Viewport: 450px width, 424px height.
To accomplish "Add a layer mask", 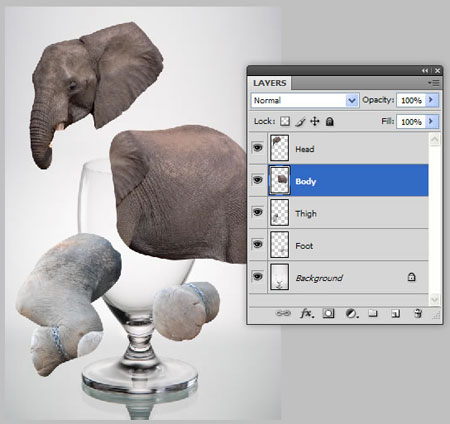I will (x=328, y=313).
